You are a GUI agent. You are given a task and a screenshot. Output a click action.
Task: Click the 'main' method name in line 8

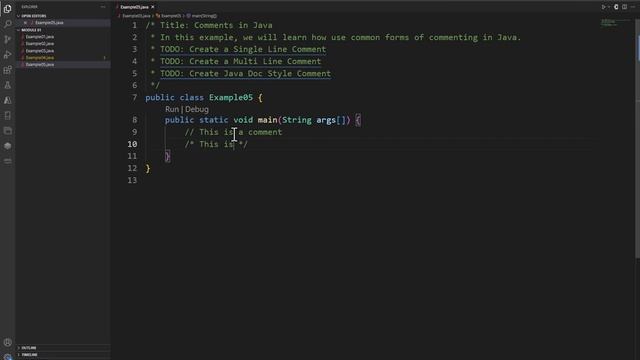tap(267, 120)
